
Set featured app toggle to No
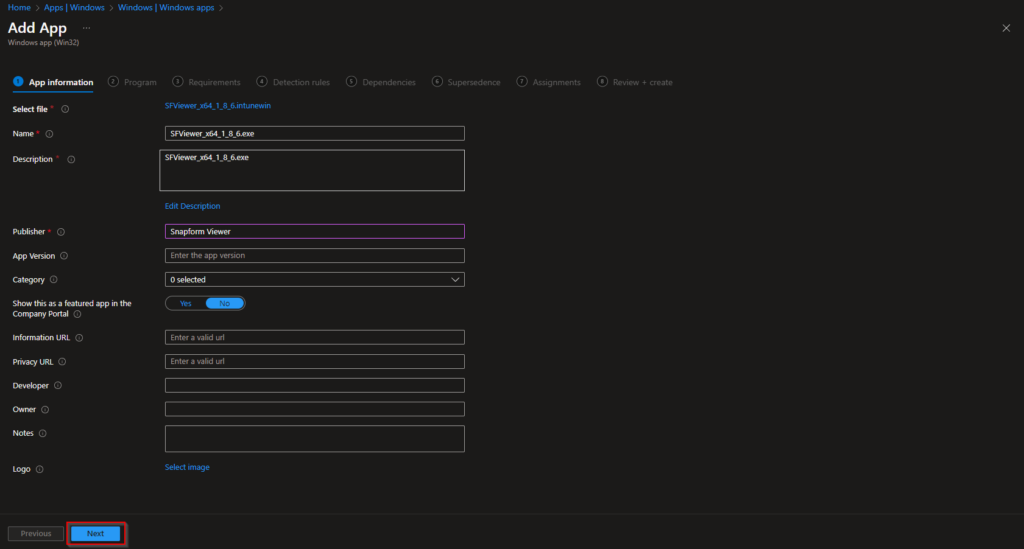pos(225,304)
